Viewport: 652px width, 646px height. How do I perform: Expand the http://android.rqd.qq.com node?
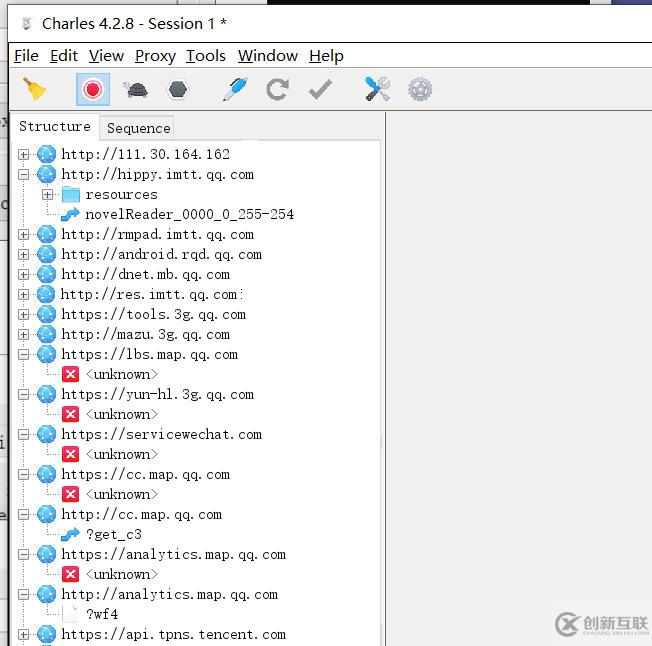click(x=24, y=254)
